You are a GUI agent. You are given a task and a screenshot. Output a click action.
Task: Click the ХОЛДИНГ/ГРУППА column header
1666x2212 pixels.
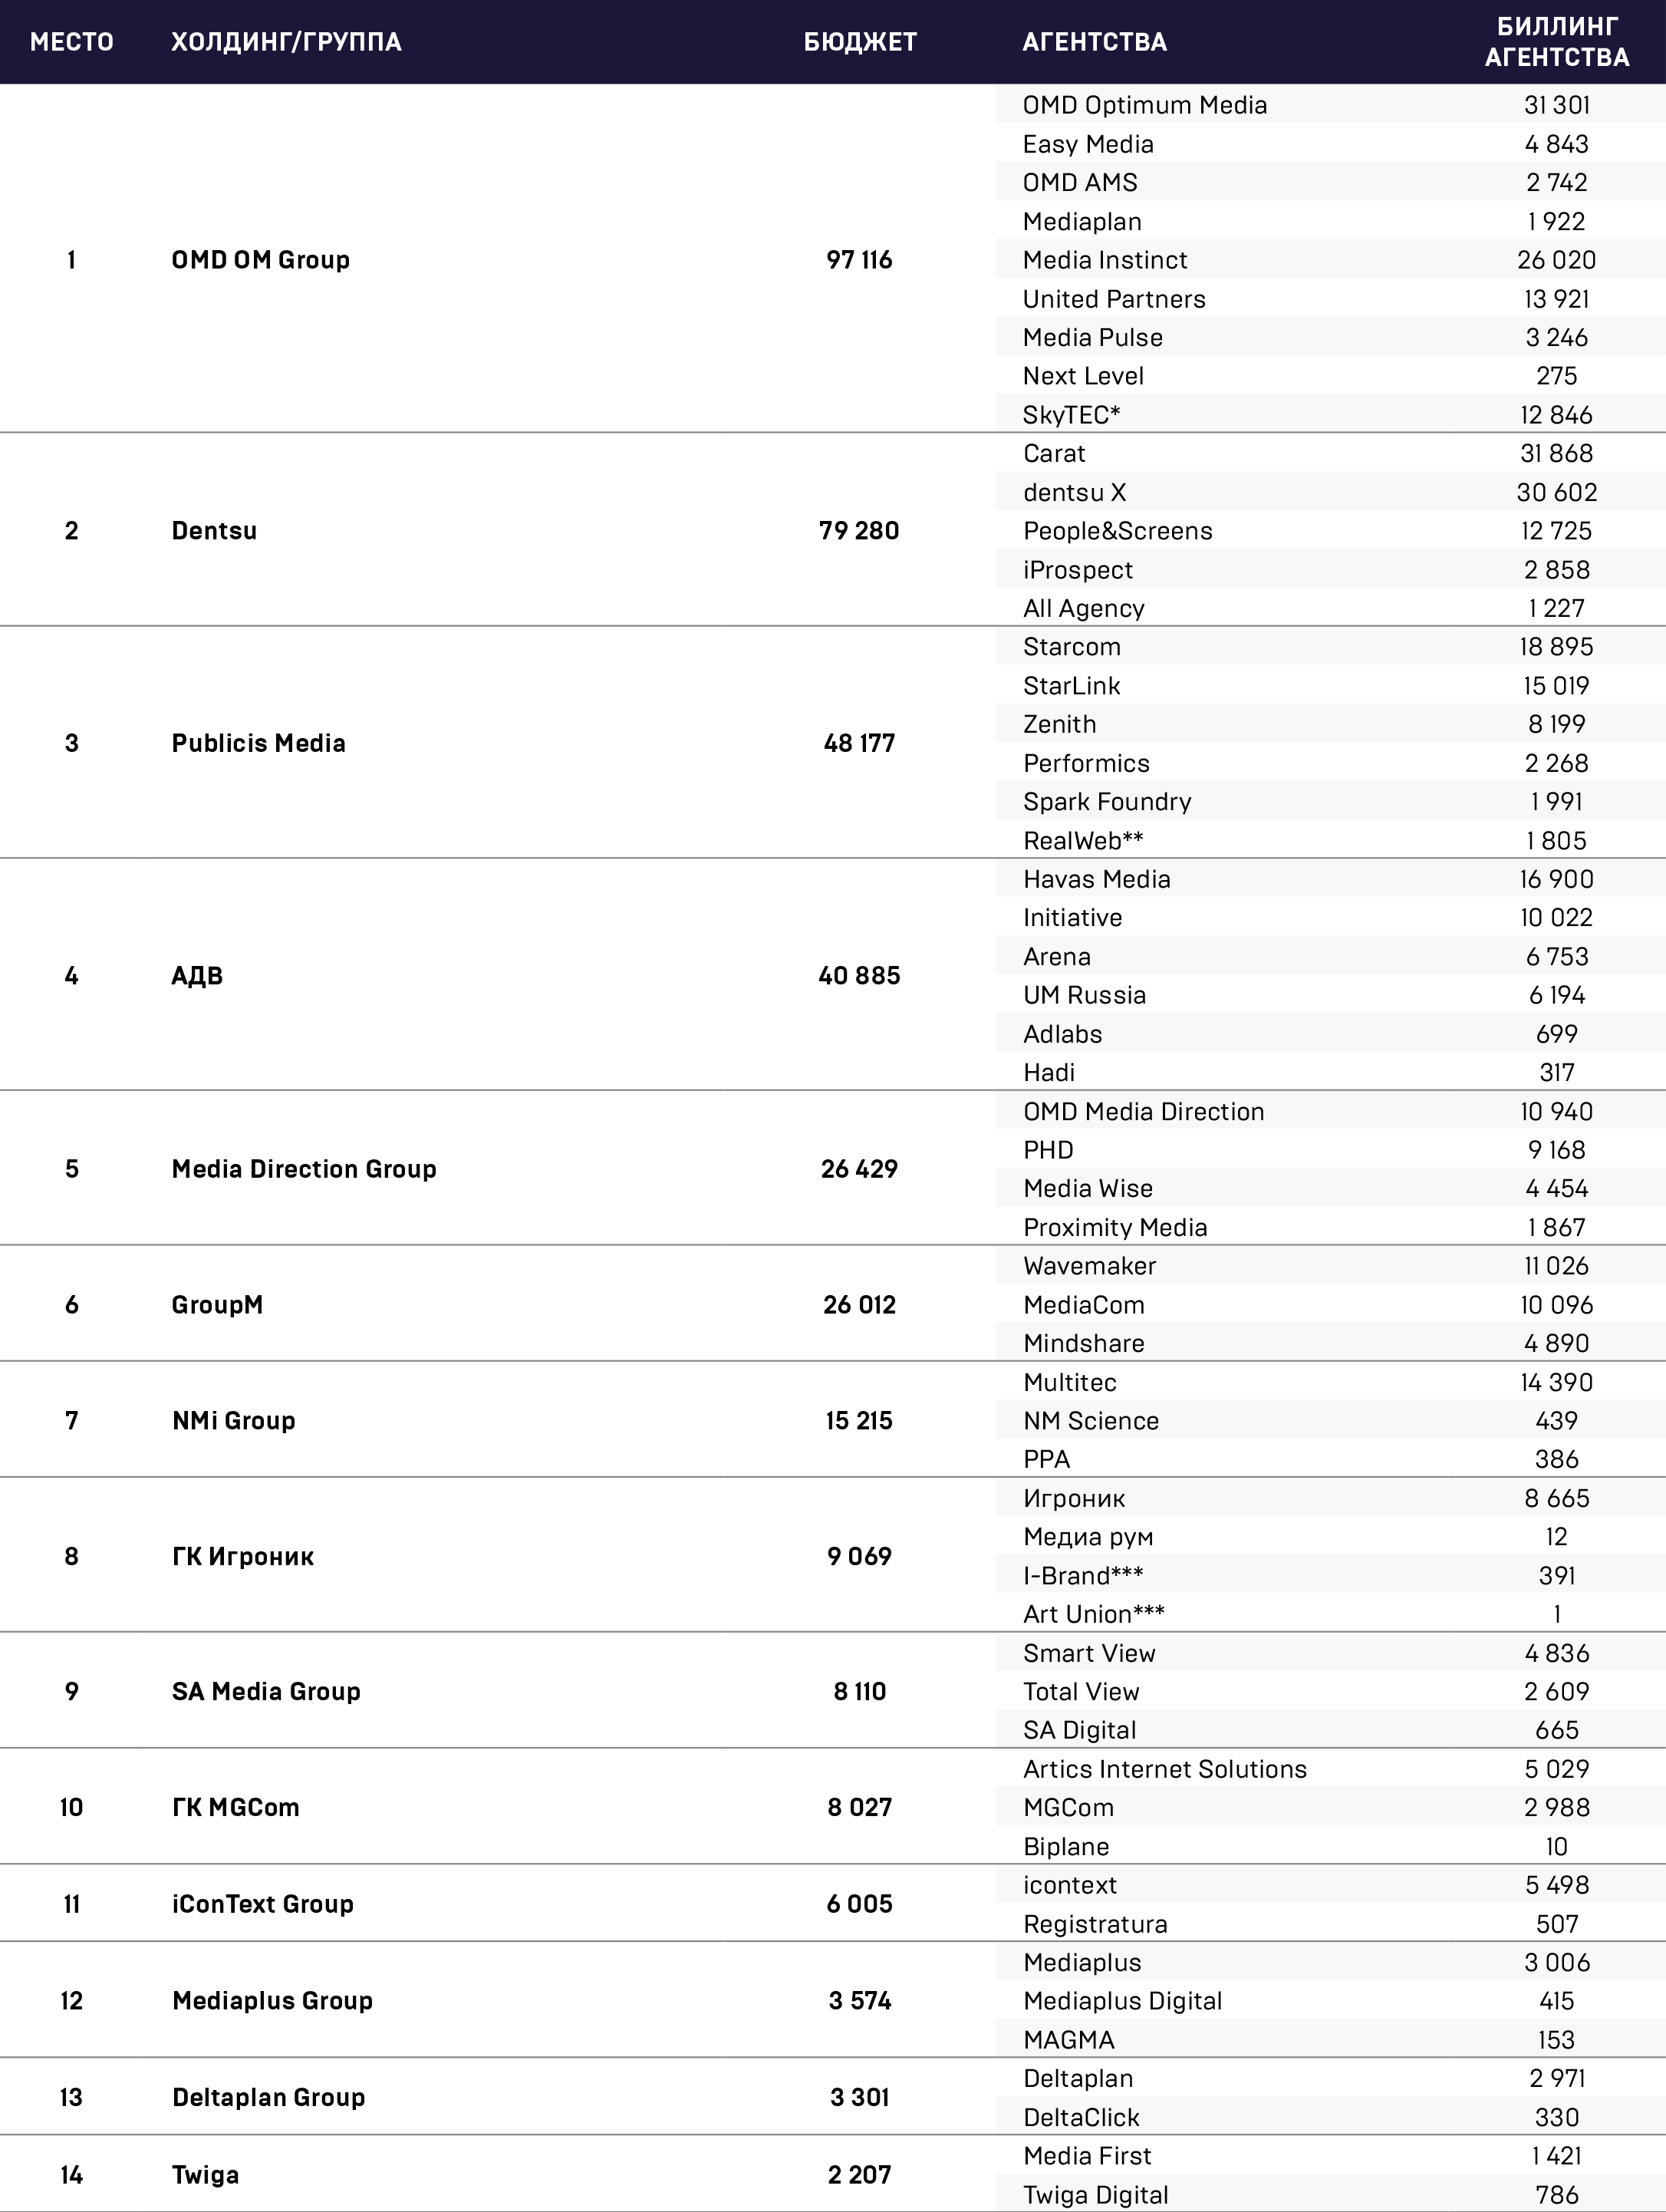286,42
